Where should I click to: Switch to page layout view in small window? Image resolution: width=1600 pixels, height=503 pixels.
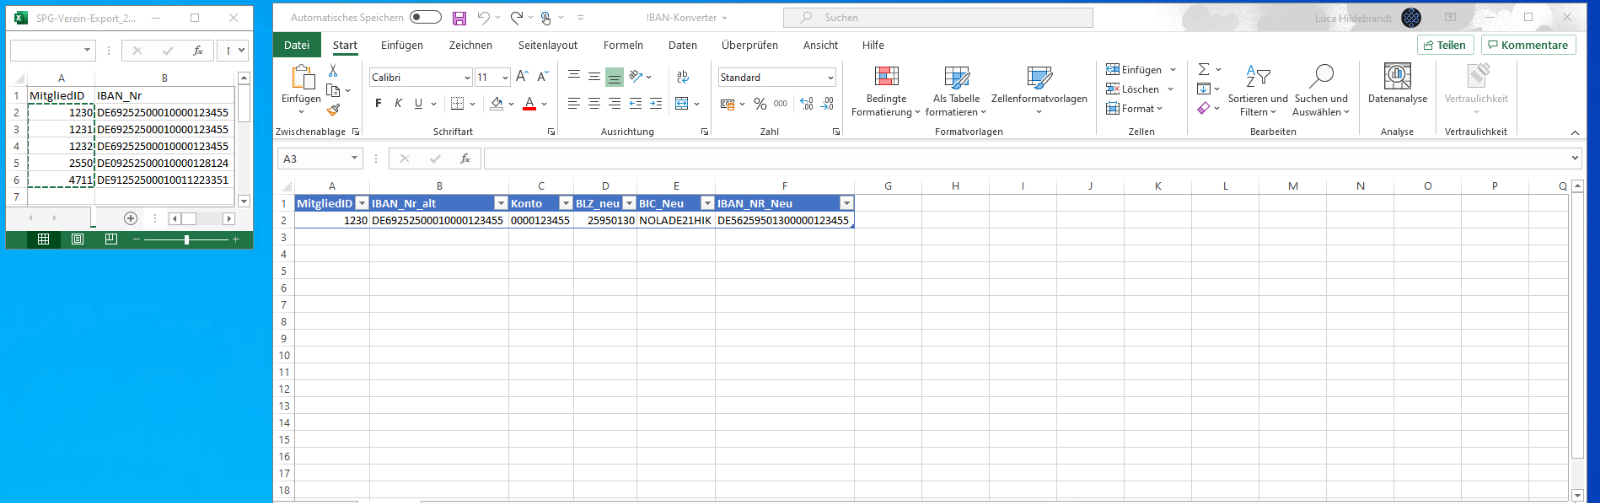tap(77, 239)
